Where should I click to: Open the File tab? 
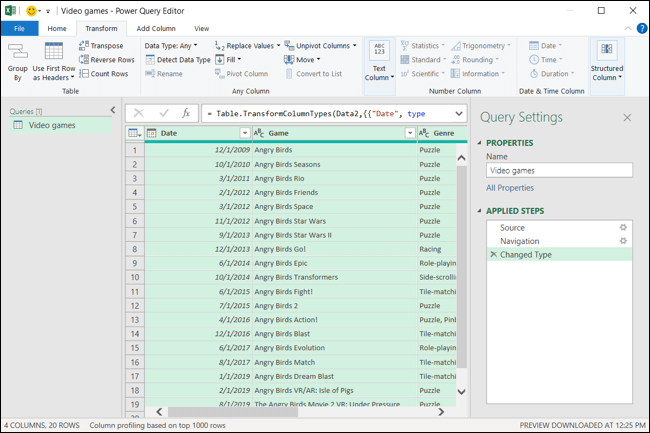tap(19, 29)
